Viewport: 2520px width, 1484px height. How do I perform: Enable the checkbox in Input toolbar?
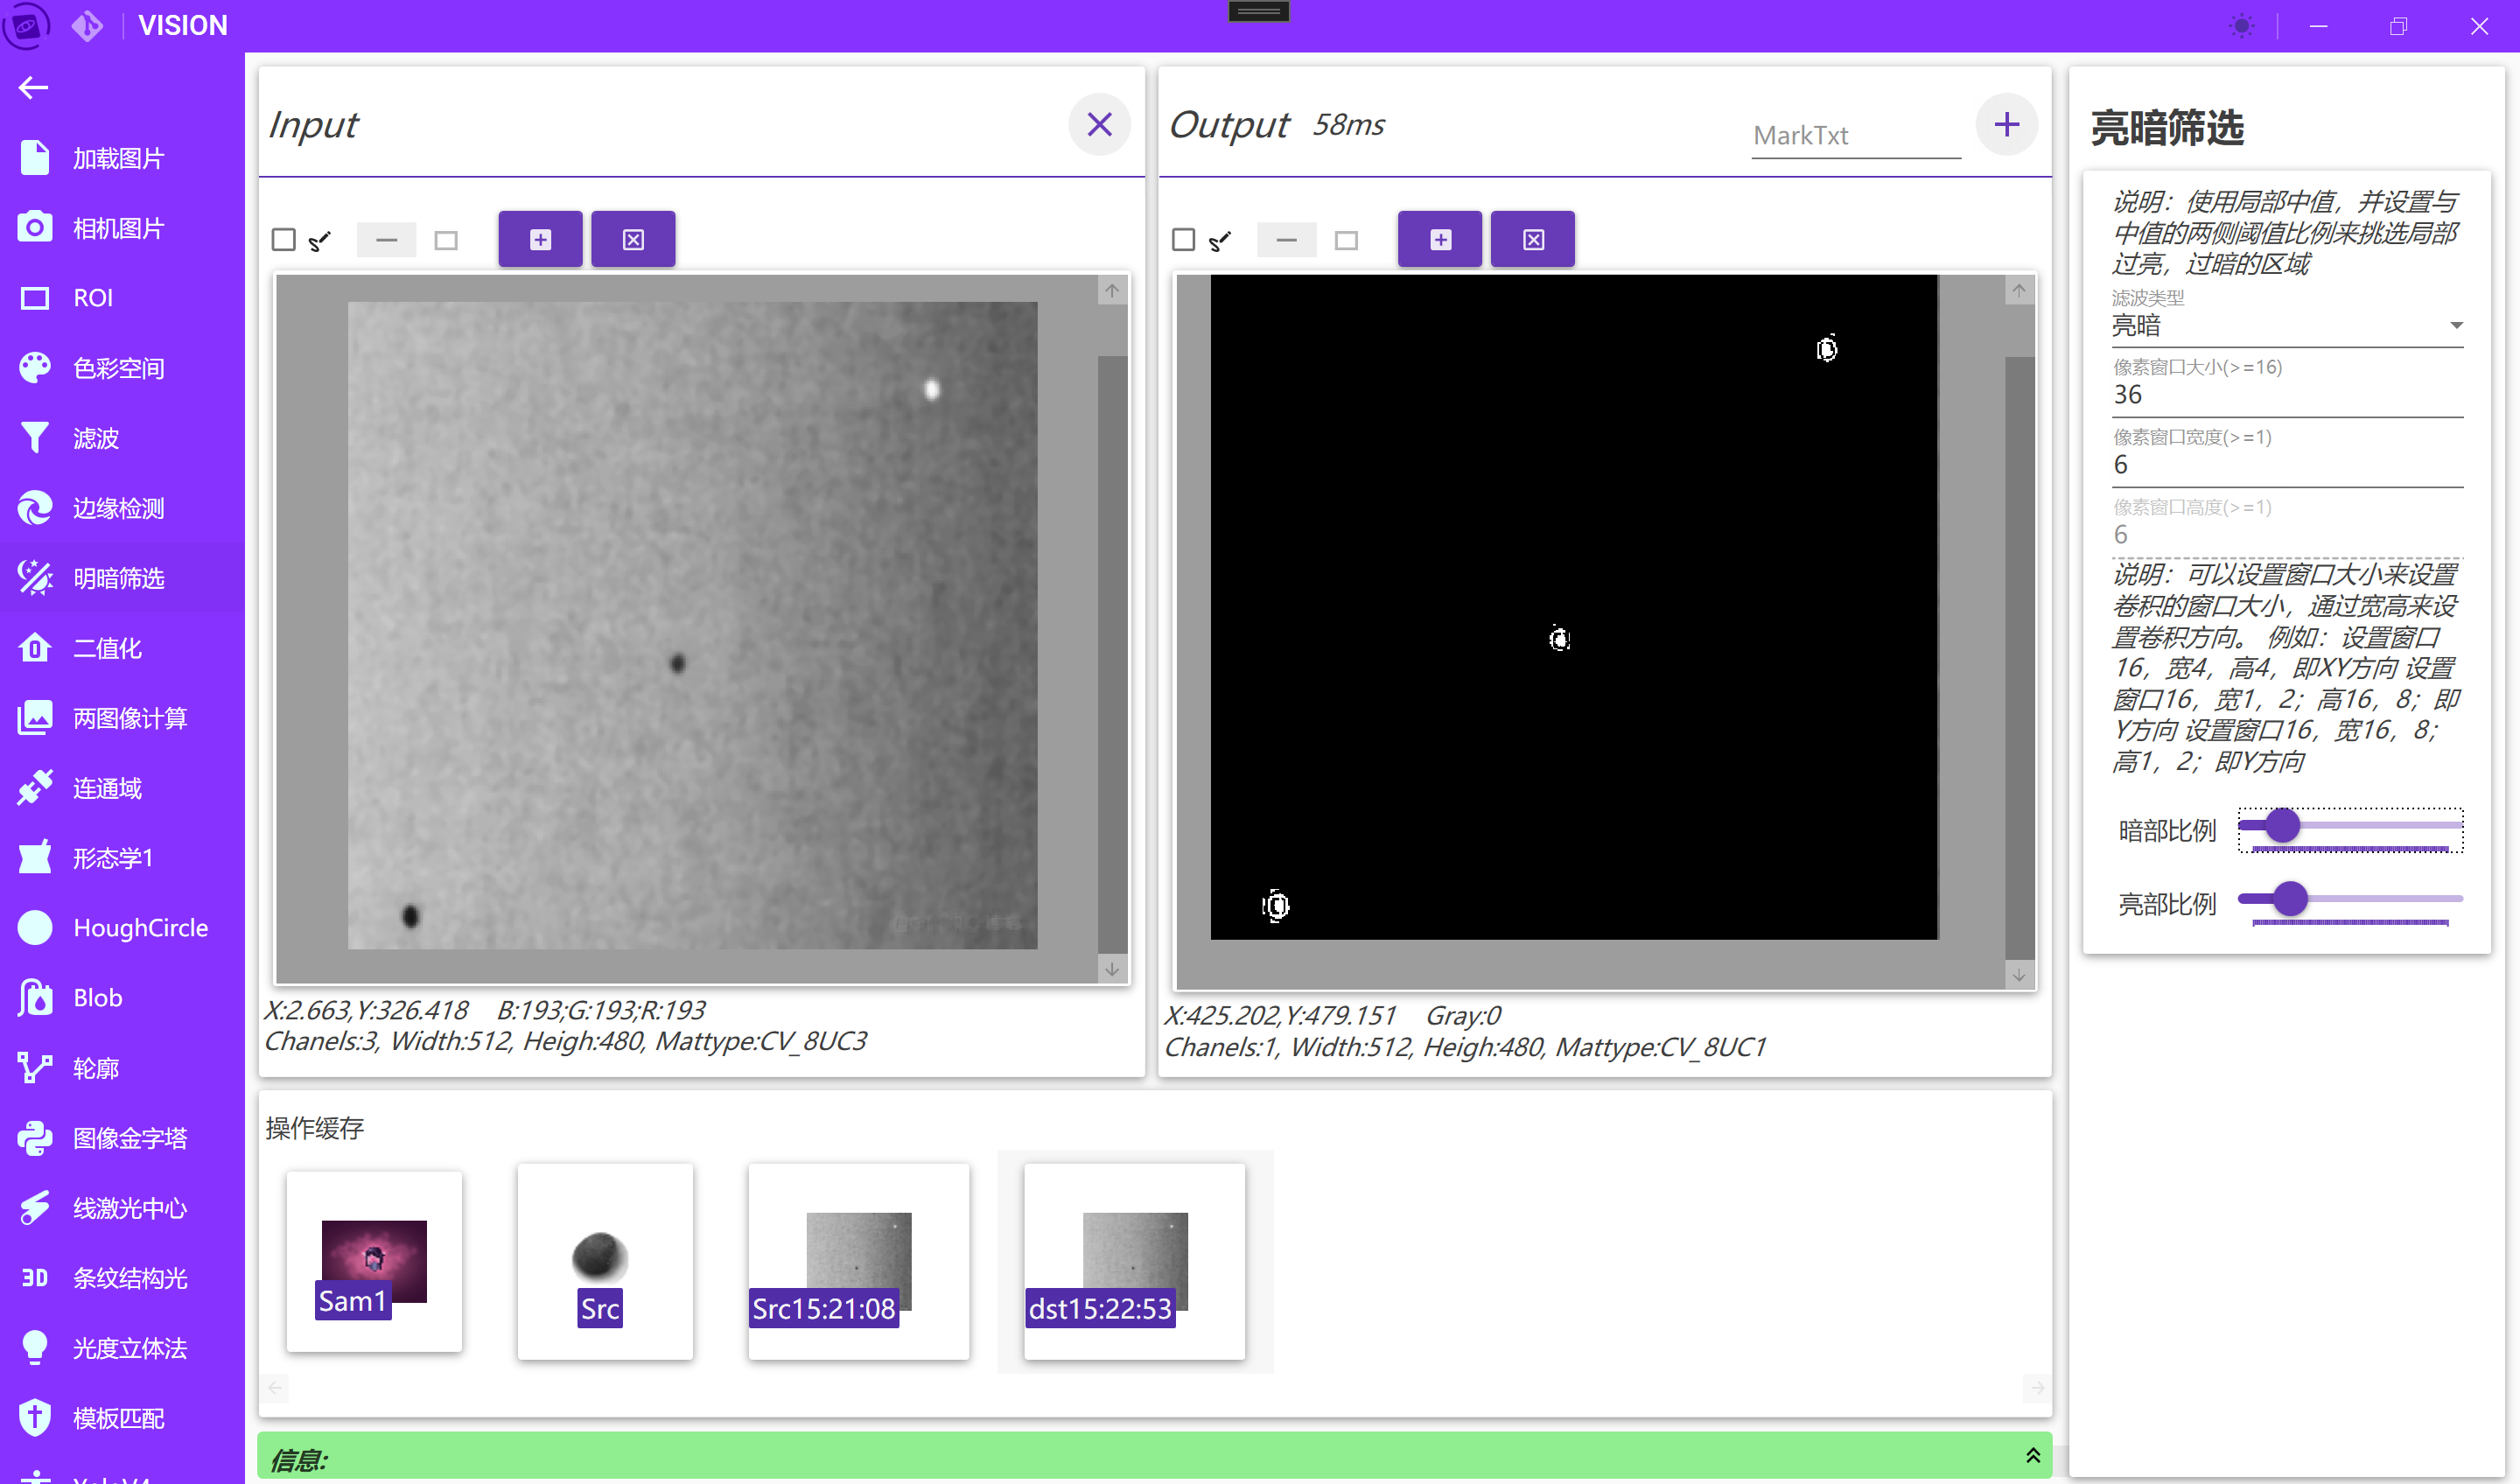point(284,240)
